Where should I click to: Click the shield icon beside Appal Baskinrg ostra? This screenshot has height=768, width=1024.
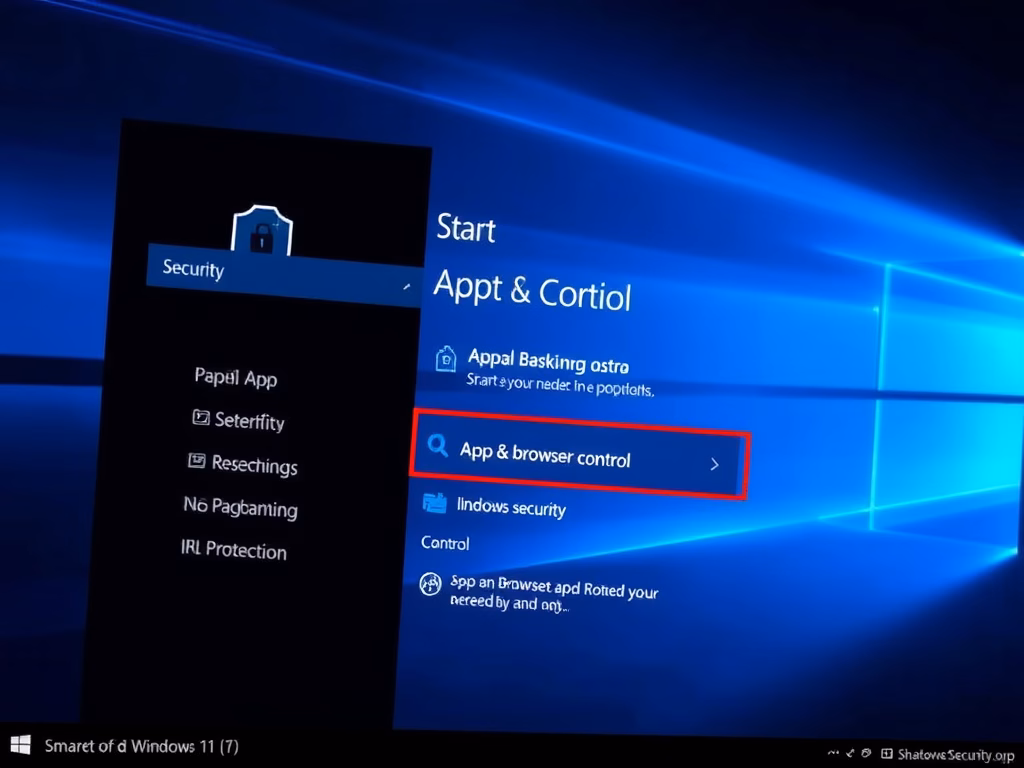(445, 359)
